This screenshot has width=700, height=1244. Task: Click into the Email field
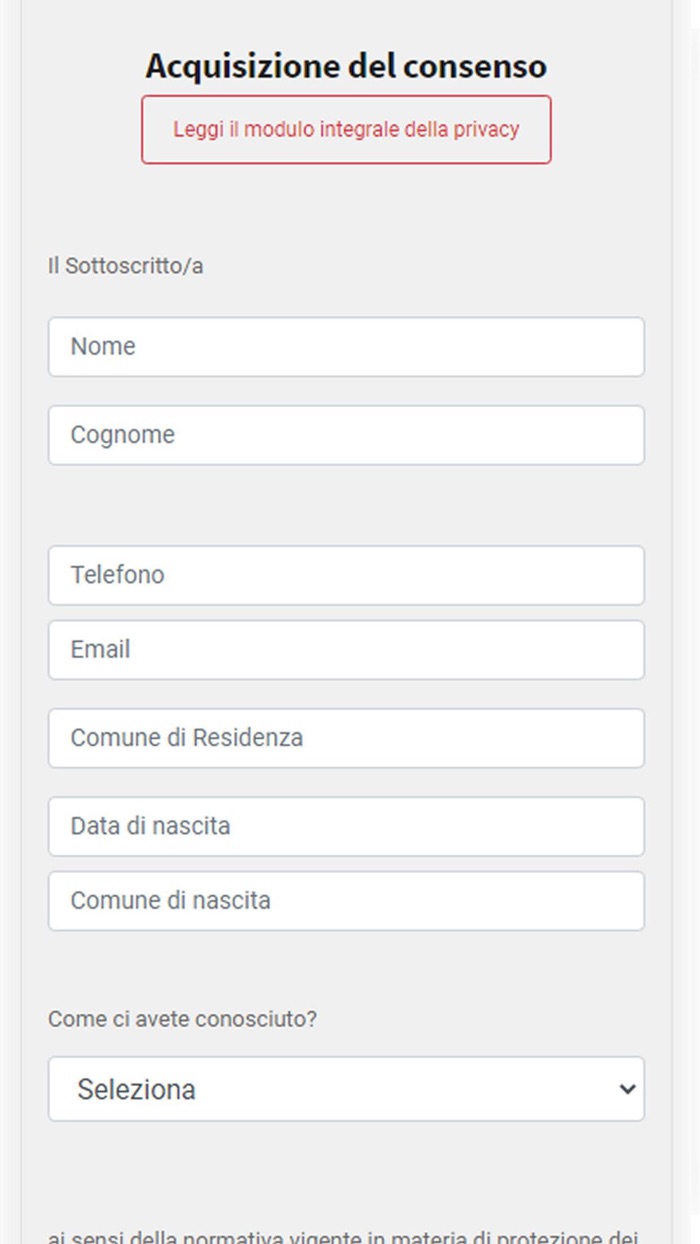point(346,650)
